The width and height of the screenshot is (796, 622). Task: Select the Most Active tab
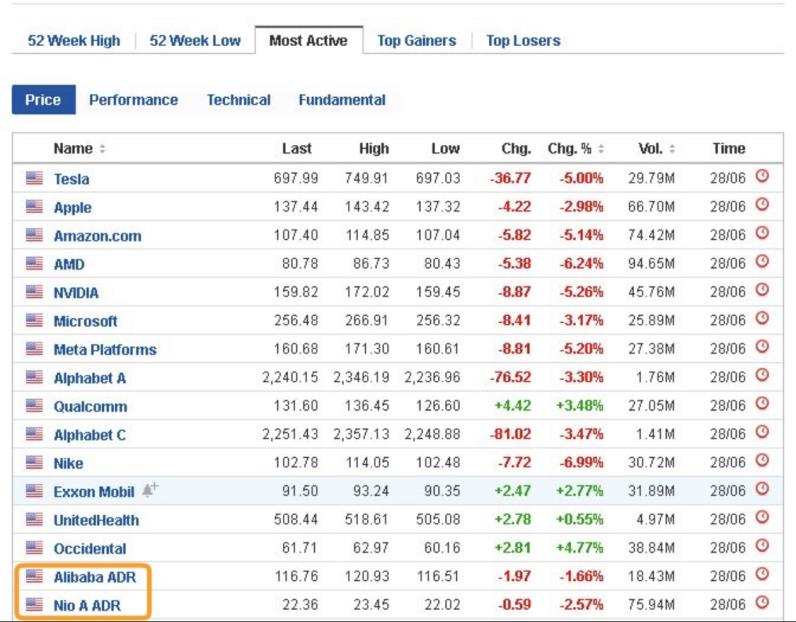(x=309, y=41)
